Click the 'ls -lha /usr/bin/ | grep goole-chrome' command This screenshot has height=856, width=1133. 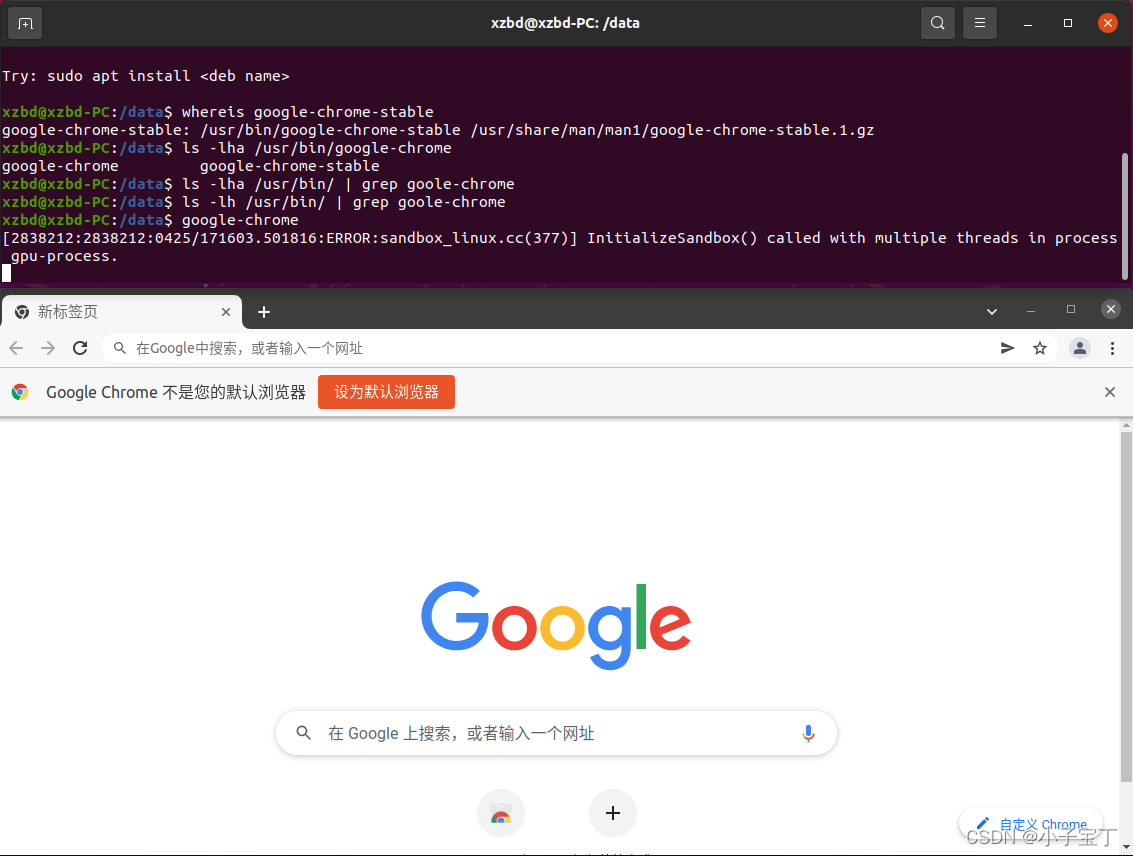coord(348,184)
